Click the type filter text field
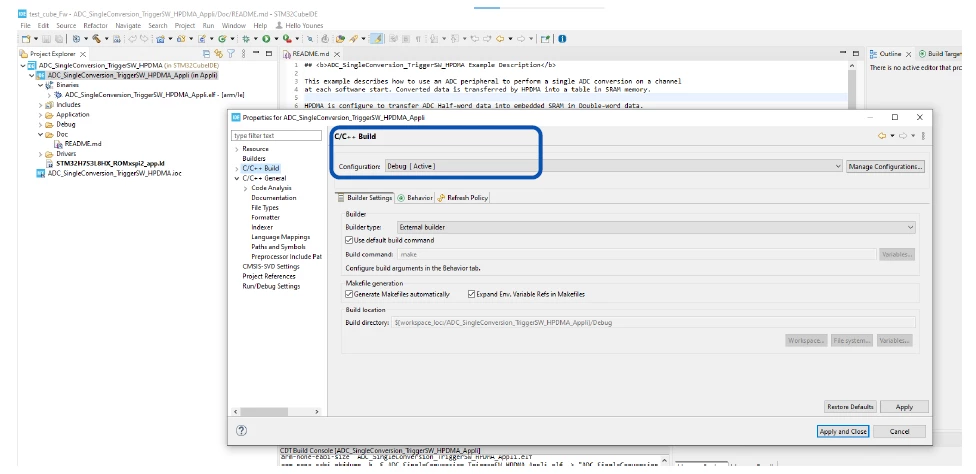The width and height of the screenshot is (976, 474). (x=276, y=135)
